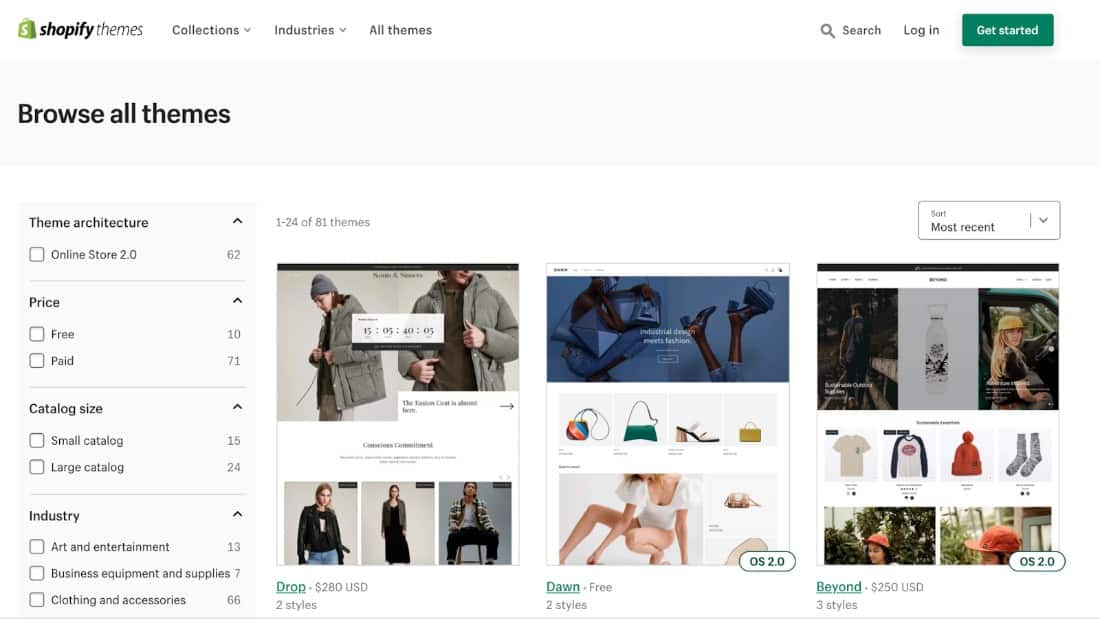Open the Industries menu
The image size is (1100, 619).
pos(310,30)
